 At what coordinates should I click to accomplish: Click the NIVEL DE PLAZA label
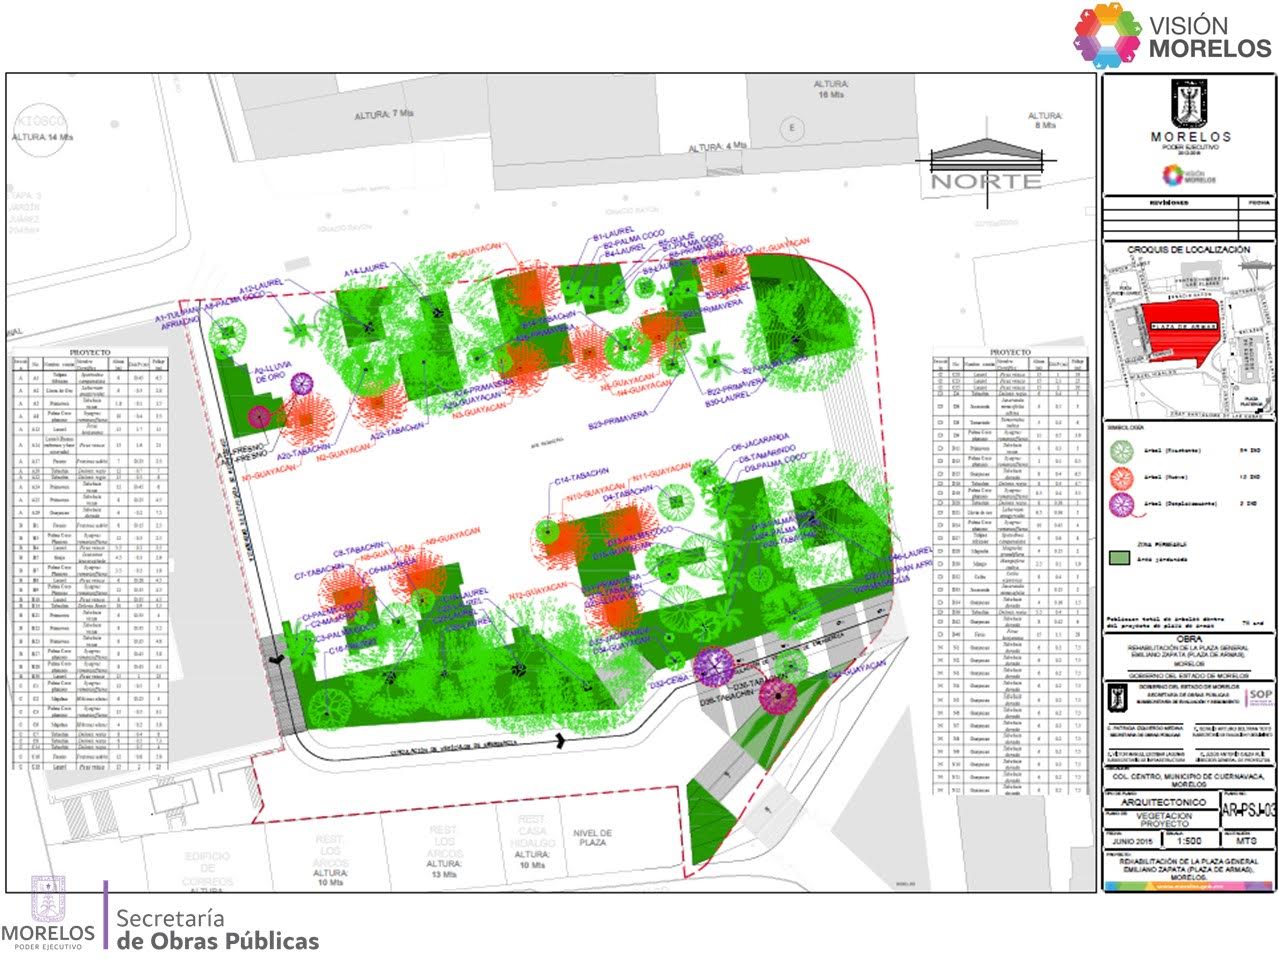592,839
